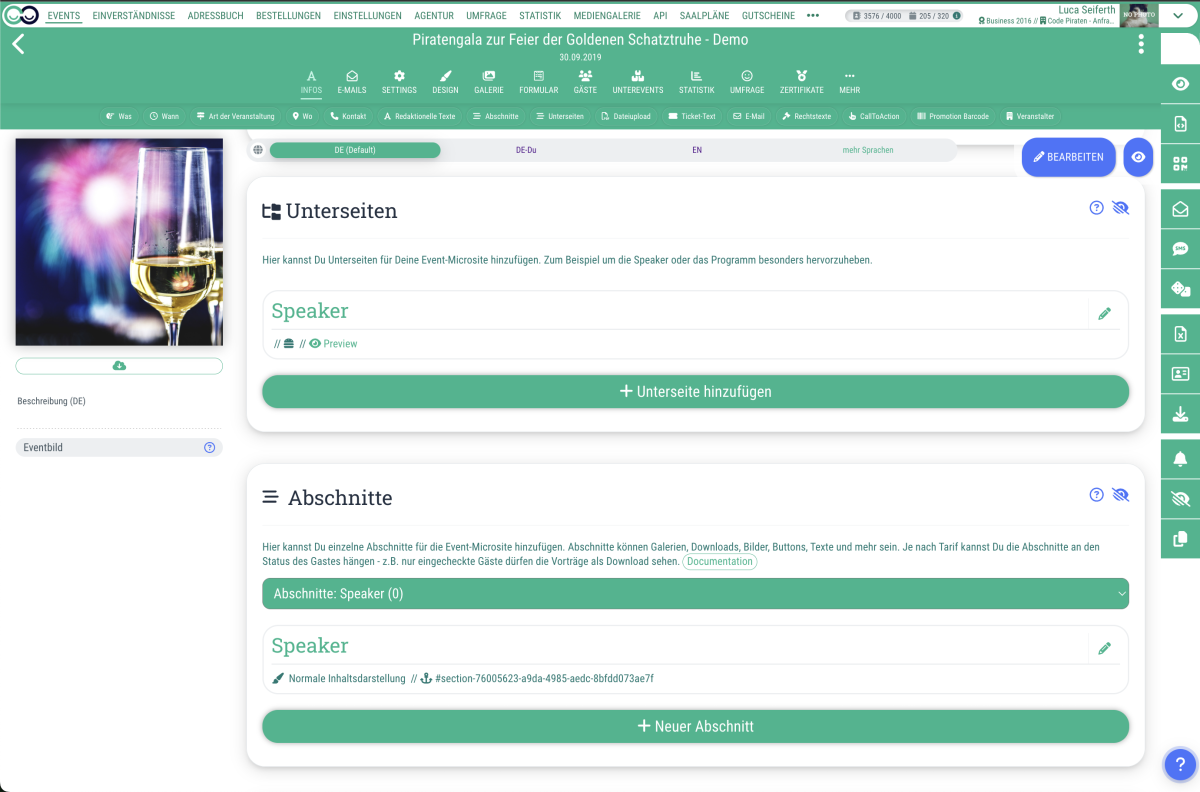Click the SMS speech bubble sidebar icon

1180,248
